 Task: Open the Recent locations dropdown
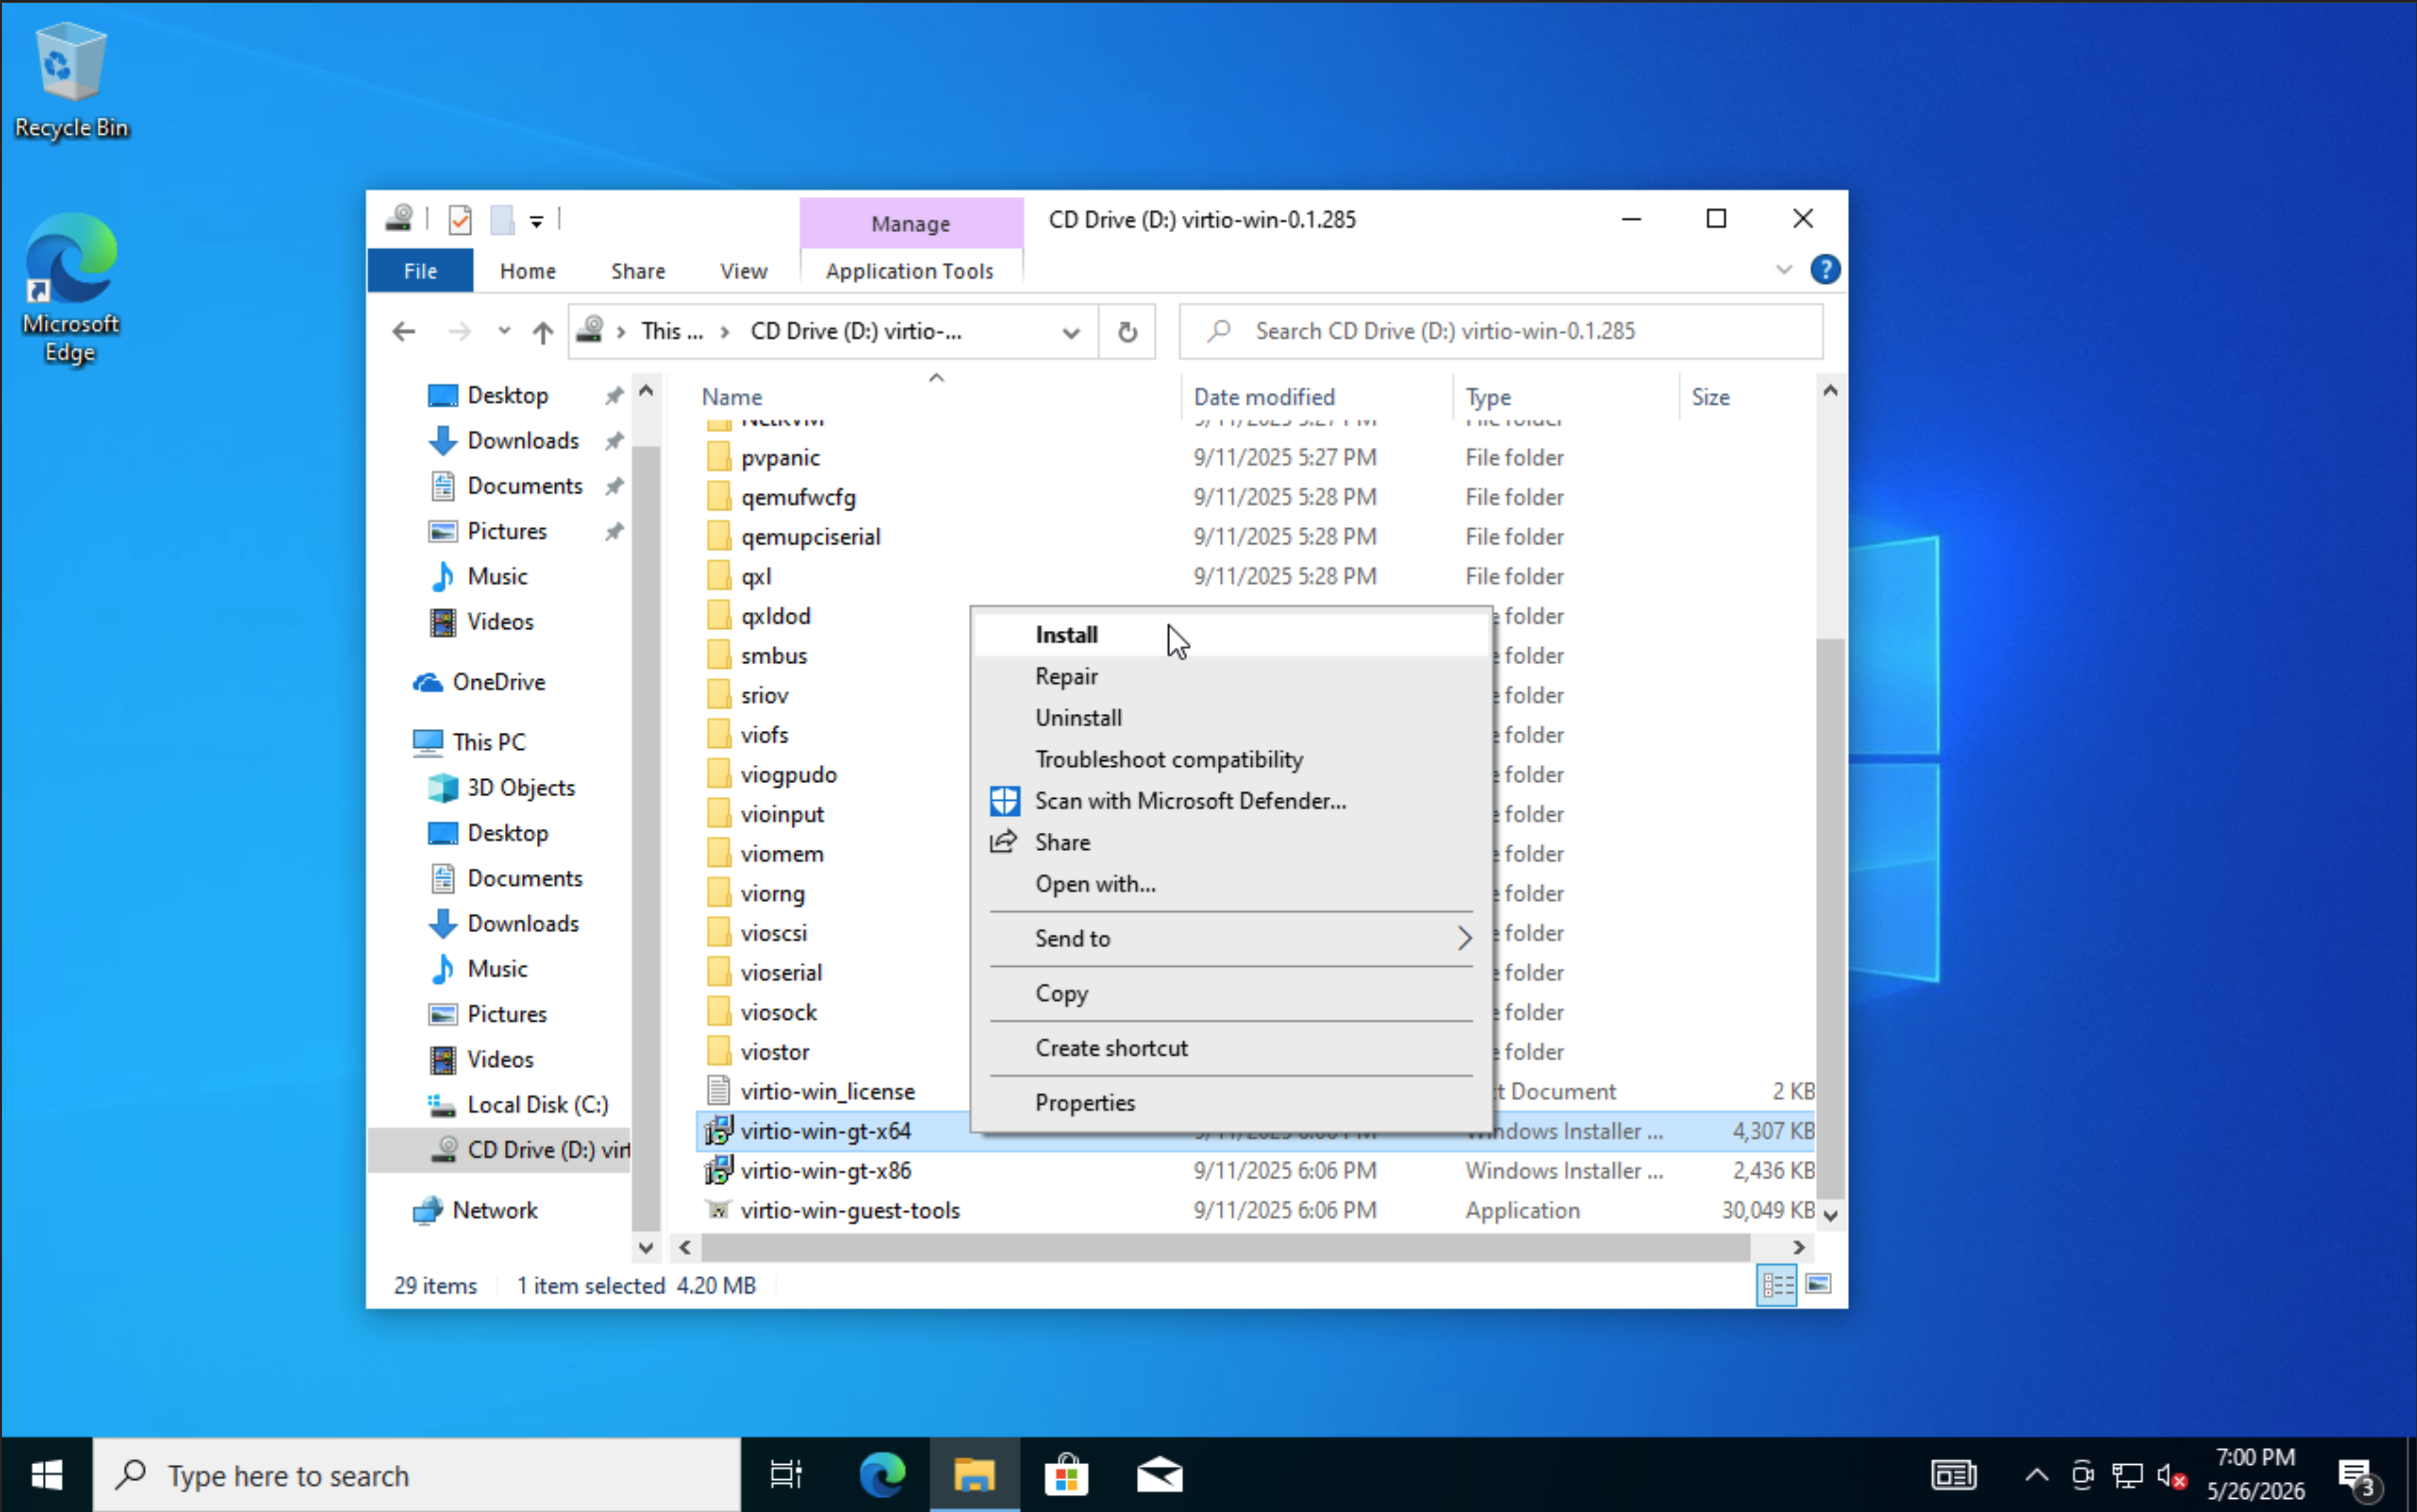click(504, 331)
